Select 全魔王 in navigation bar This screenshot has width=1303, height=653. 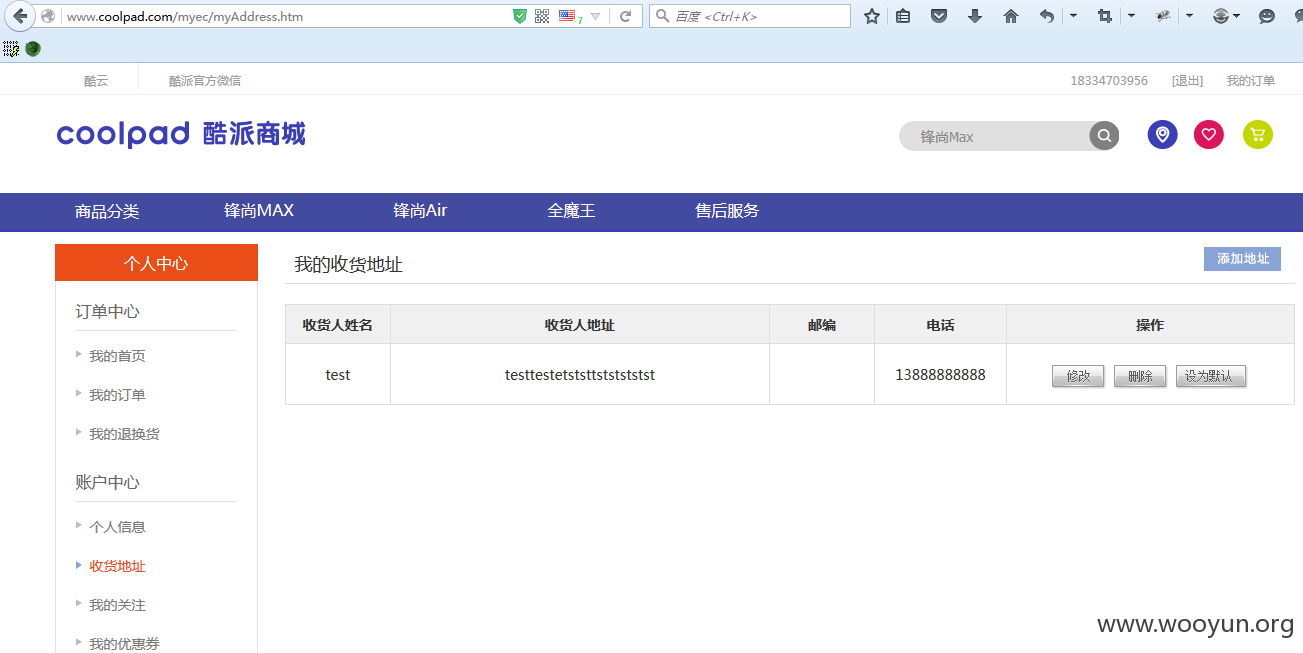(571, 211)
